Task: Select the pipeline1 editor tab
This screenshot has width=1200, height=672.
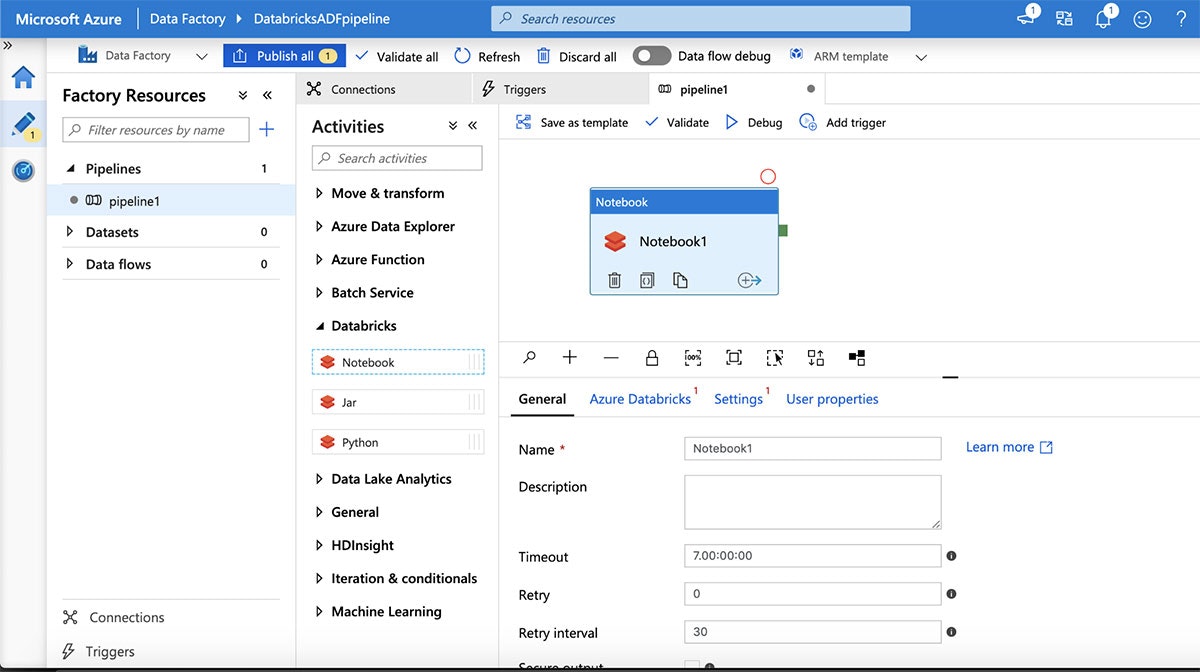Action: [738, 89]
